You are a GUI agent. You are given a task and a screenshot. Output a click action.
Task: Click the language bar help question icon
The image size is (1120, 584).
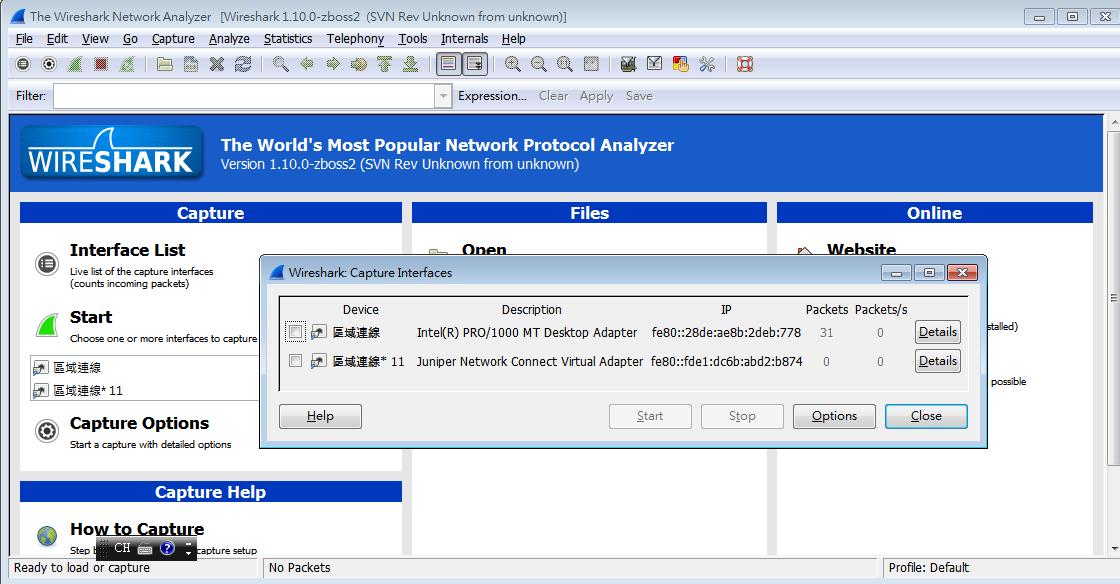pos(167,548)
